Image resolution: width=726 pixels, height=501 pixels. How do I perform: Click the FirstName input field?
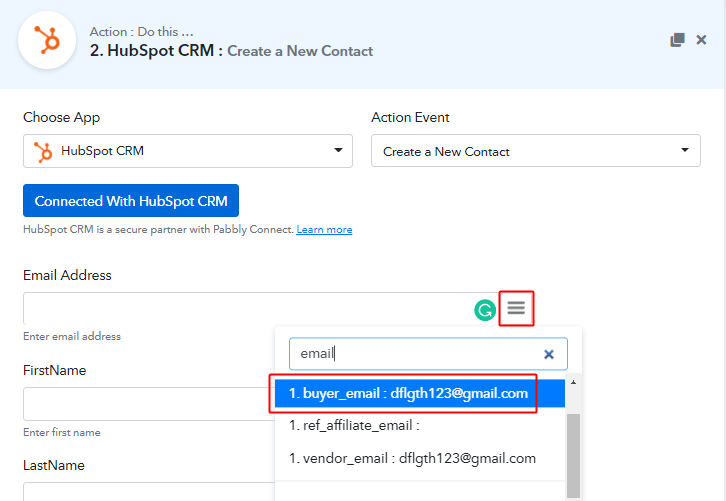[149, 404]
